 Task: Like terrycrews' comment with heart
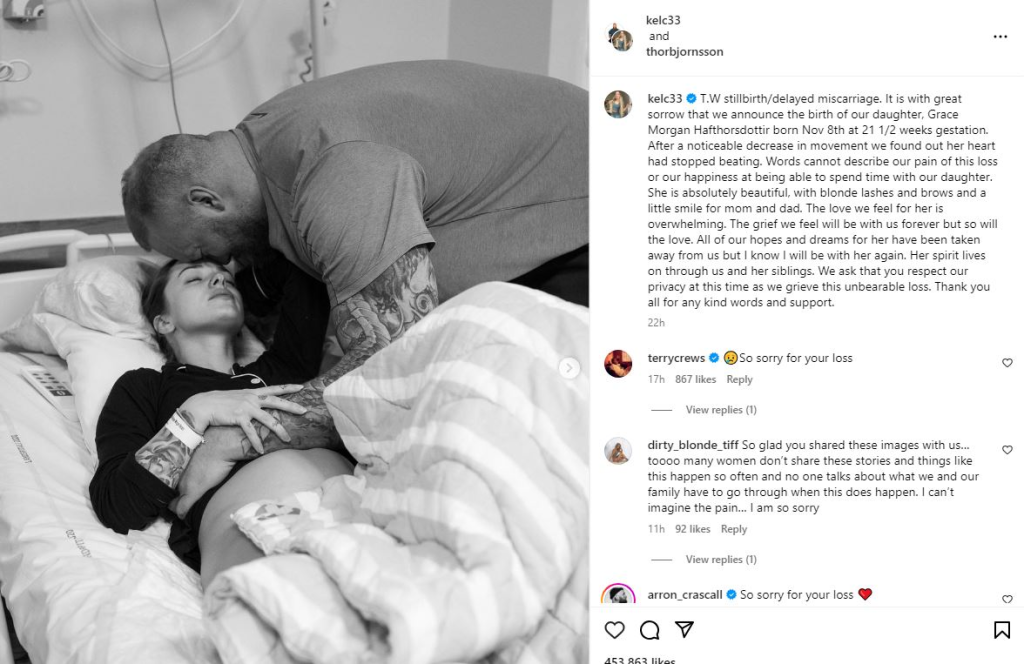tap(1007, 362)
